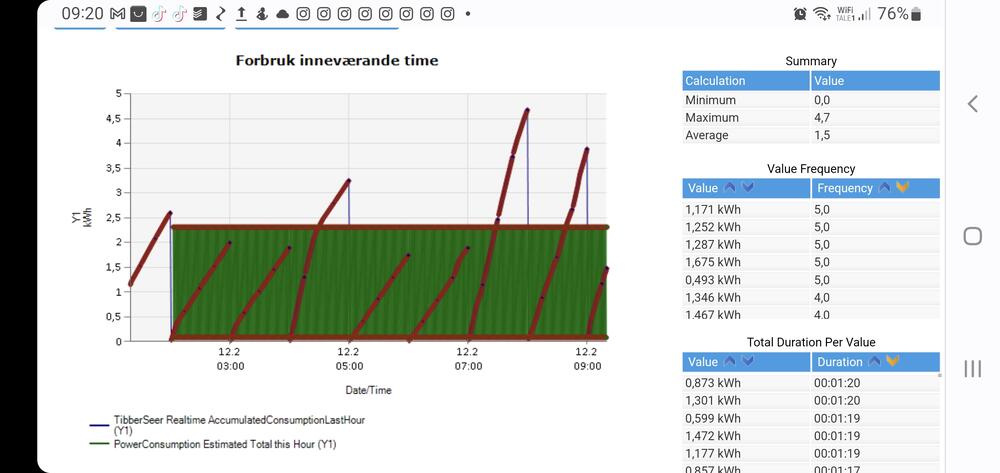Tap the alarm clock status icon
Image resolution: width=1000 pixels, height=473 pixels.
pos(800,14)
